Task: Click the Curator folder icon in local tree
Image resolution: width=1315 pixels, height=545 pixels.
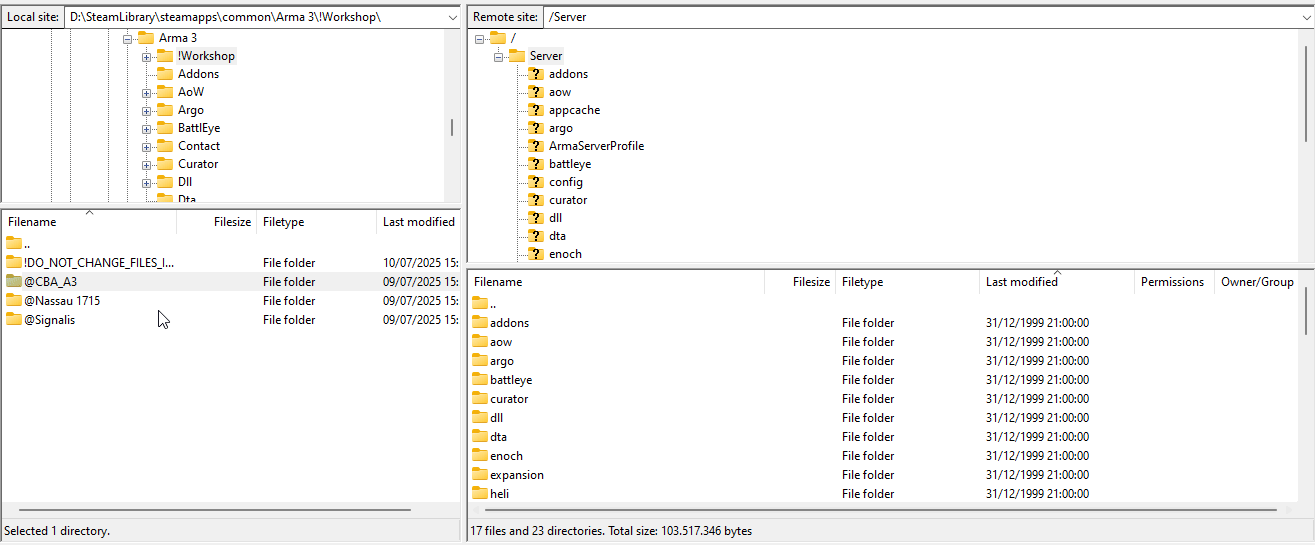Action: [x=165, y=164]
